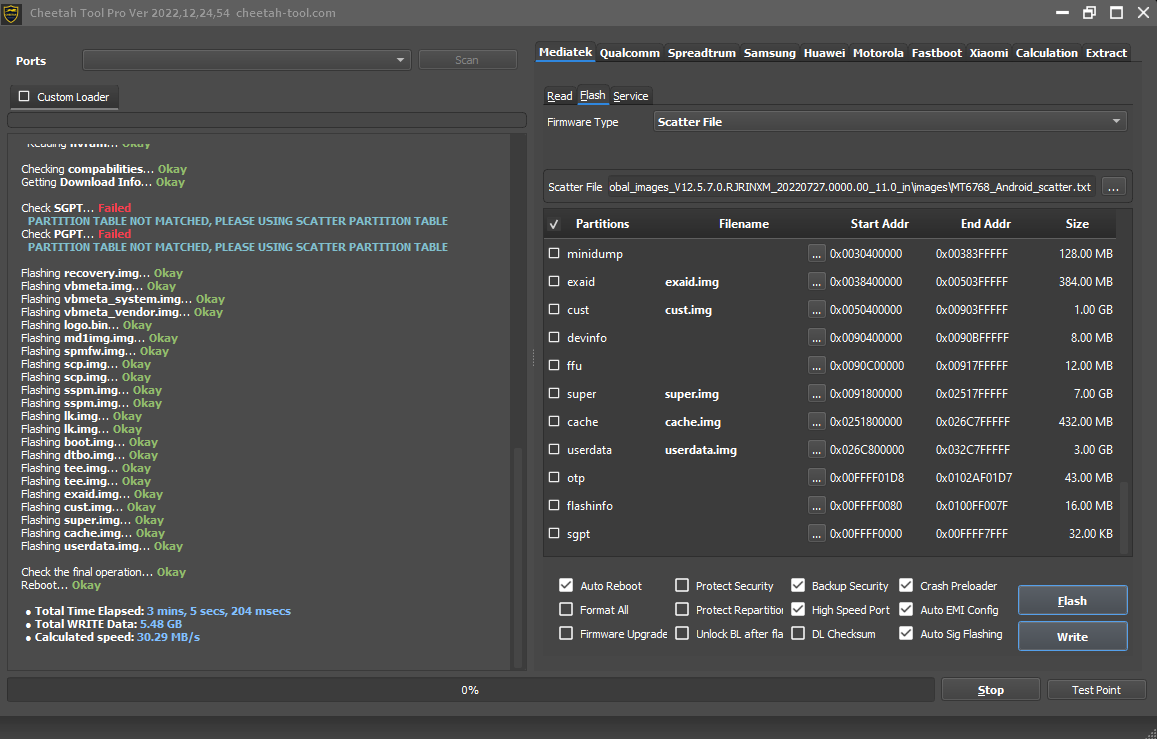This screenshot has height=739, width=1157.
Task: Switch to the Fastboot tab
Action: pos(936,53)
